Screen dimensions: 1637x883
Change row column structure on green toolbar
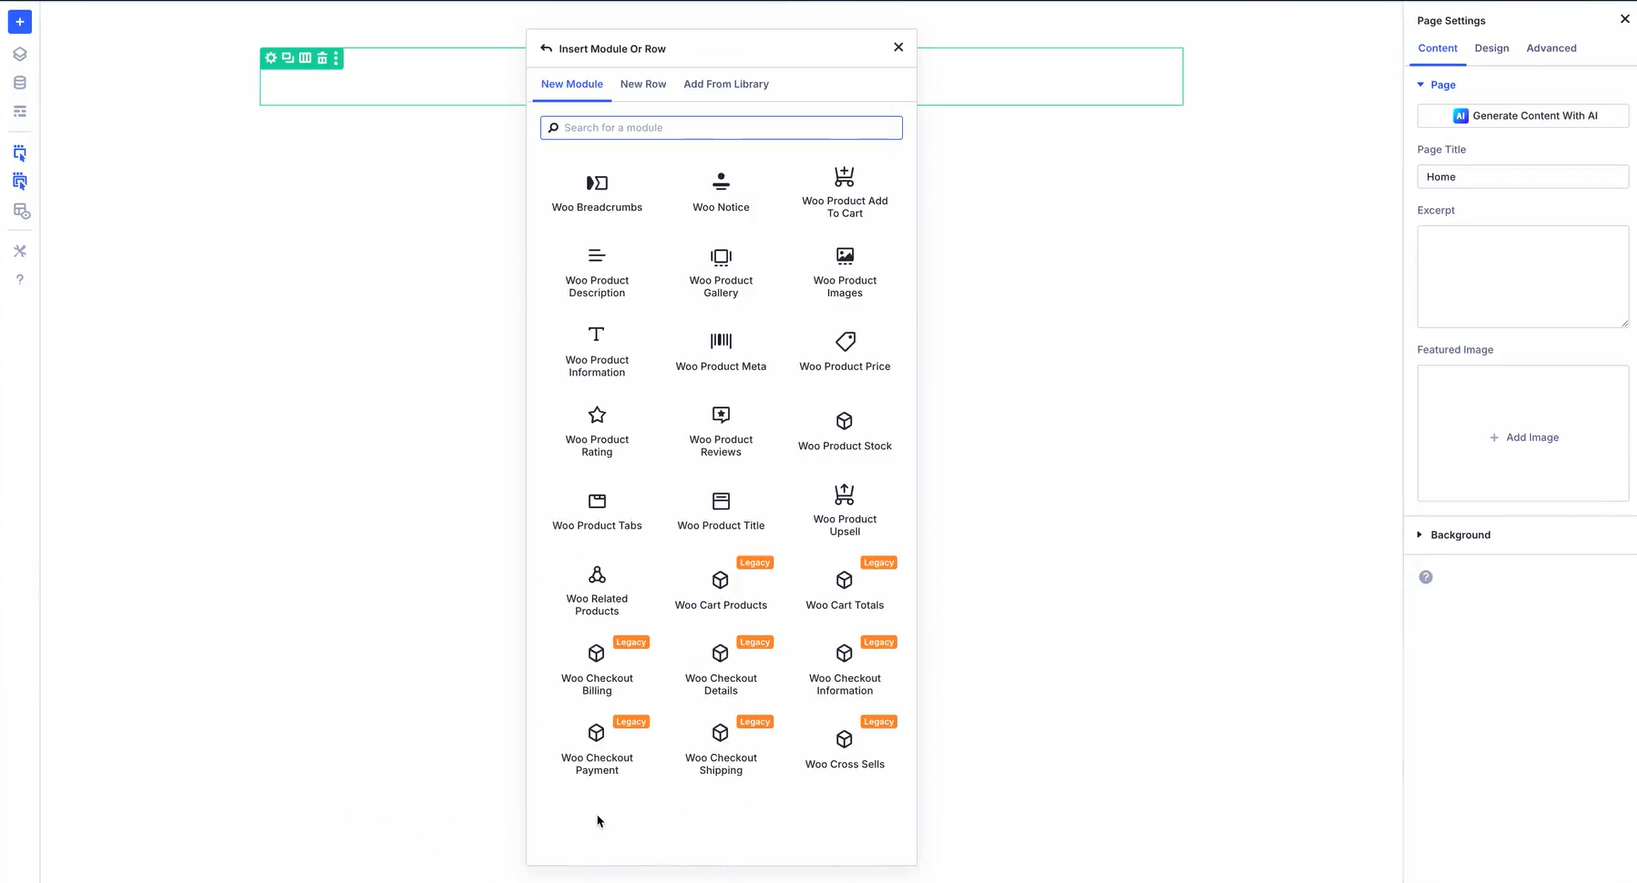point(305,58)
